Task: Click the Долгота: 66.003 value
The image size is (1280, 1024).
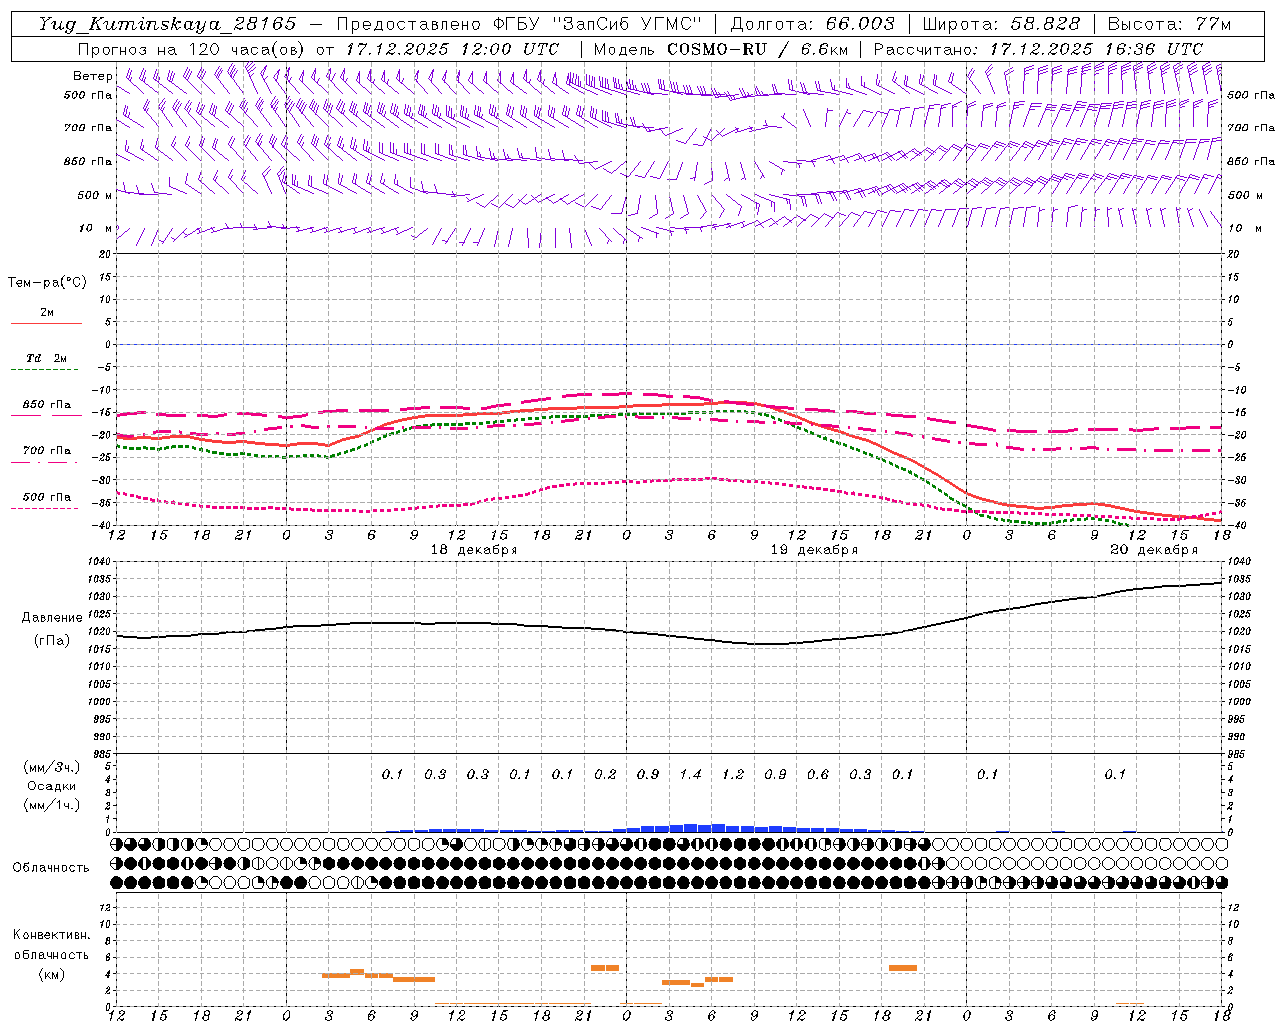Action: coord(812,24)
